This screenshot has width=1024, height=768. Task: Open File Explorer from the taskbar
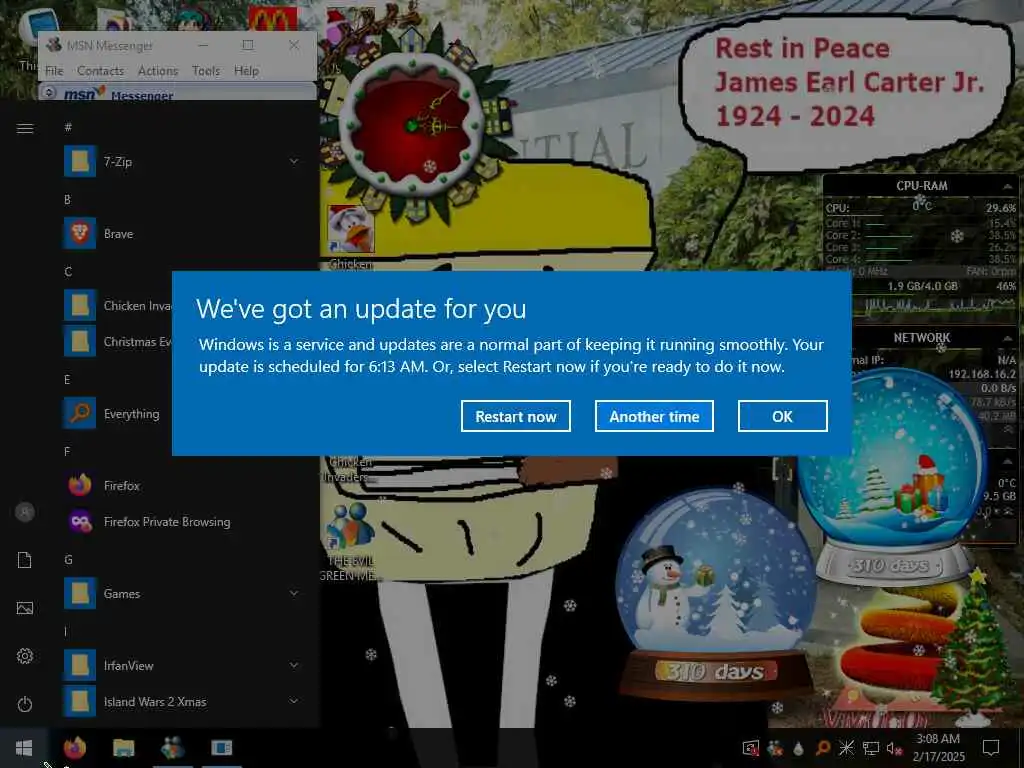tap(123, 748)
